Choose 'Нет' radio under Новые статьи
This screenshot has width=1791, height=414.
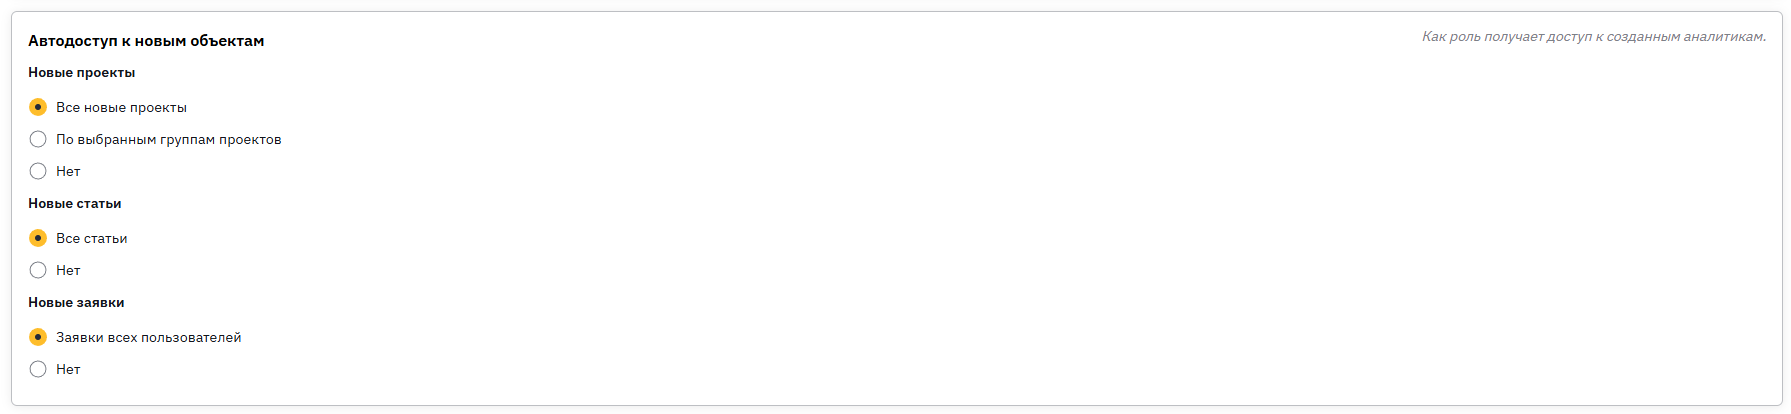coord(38,270)
